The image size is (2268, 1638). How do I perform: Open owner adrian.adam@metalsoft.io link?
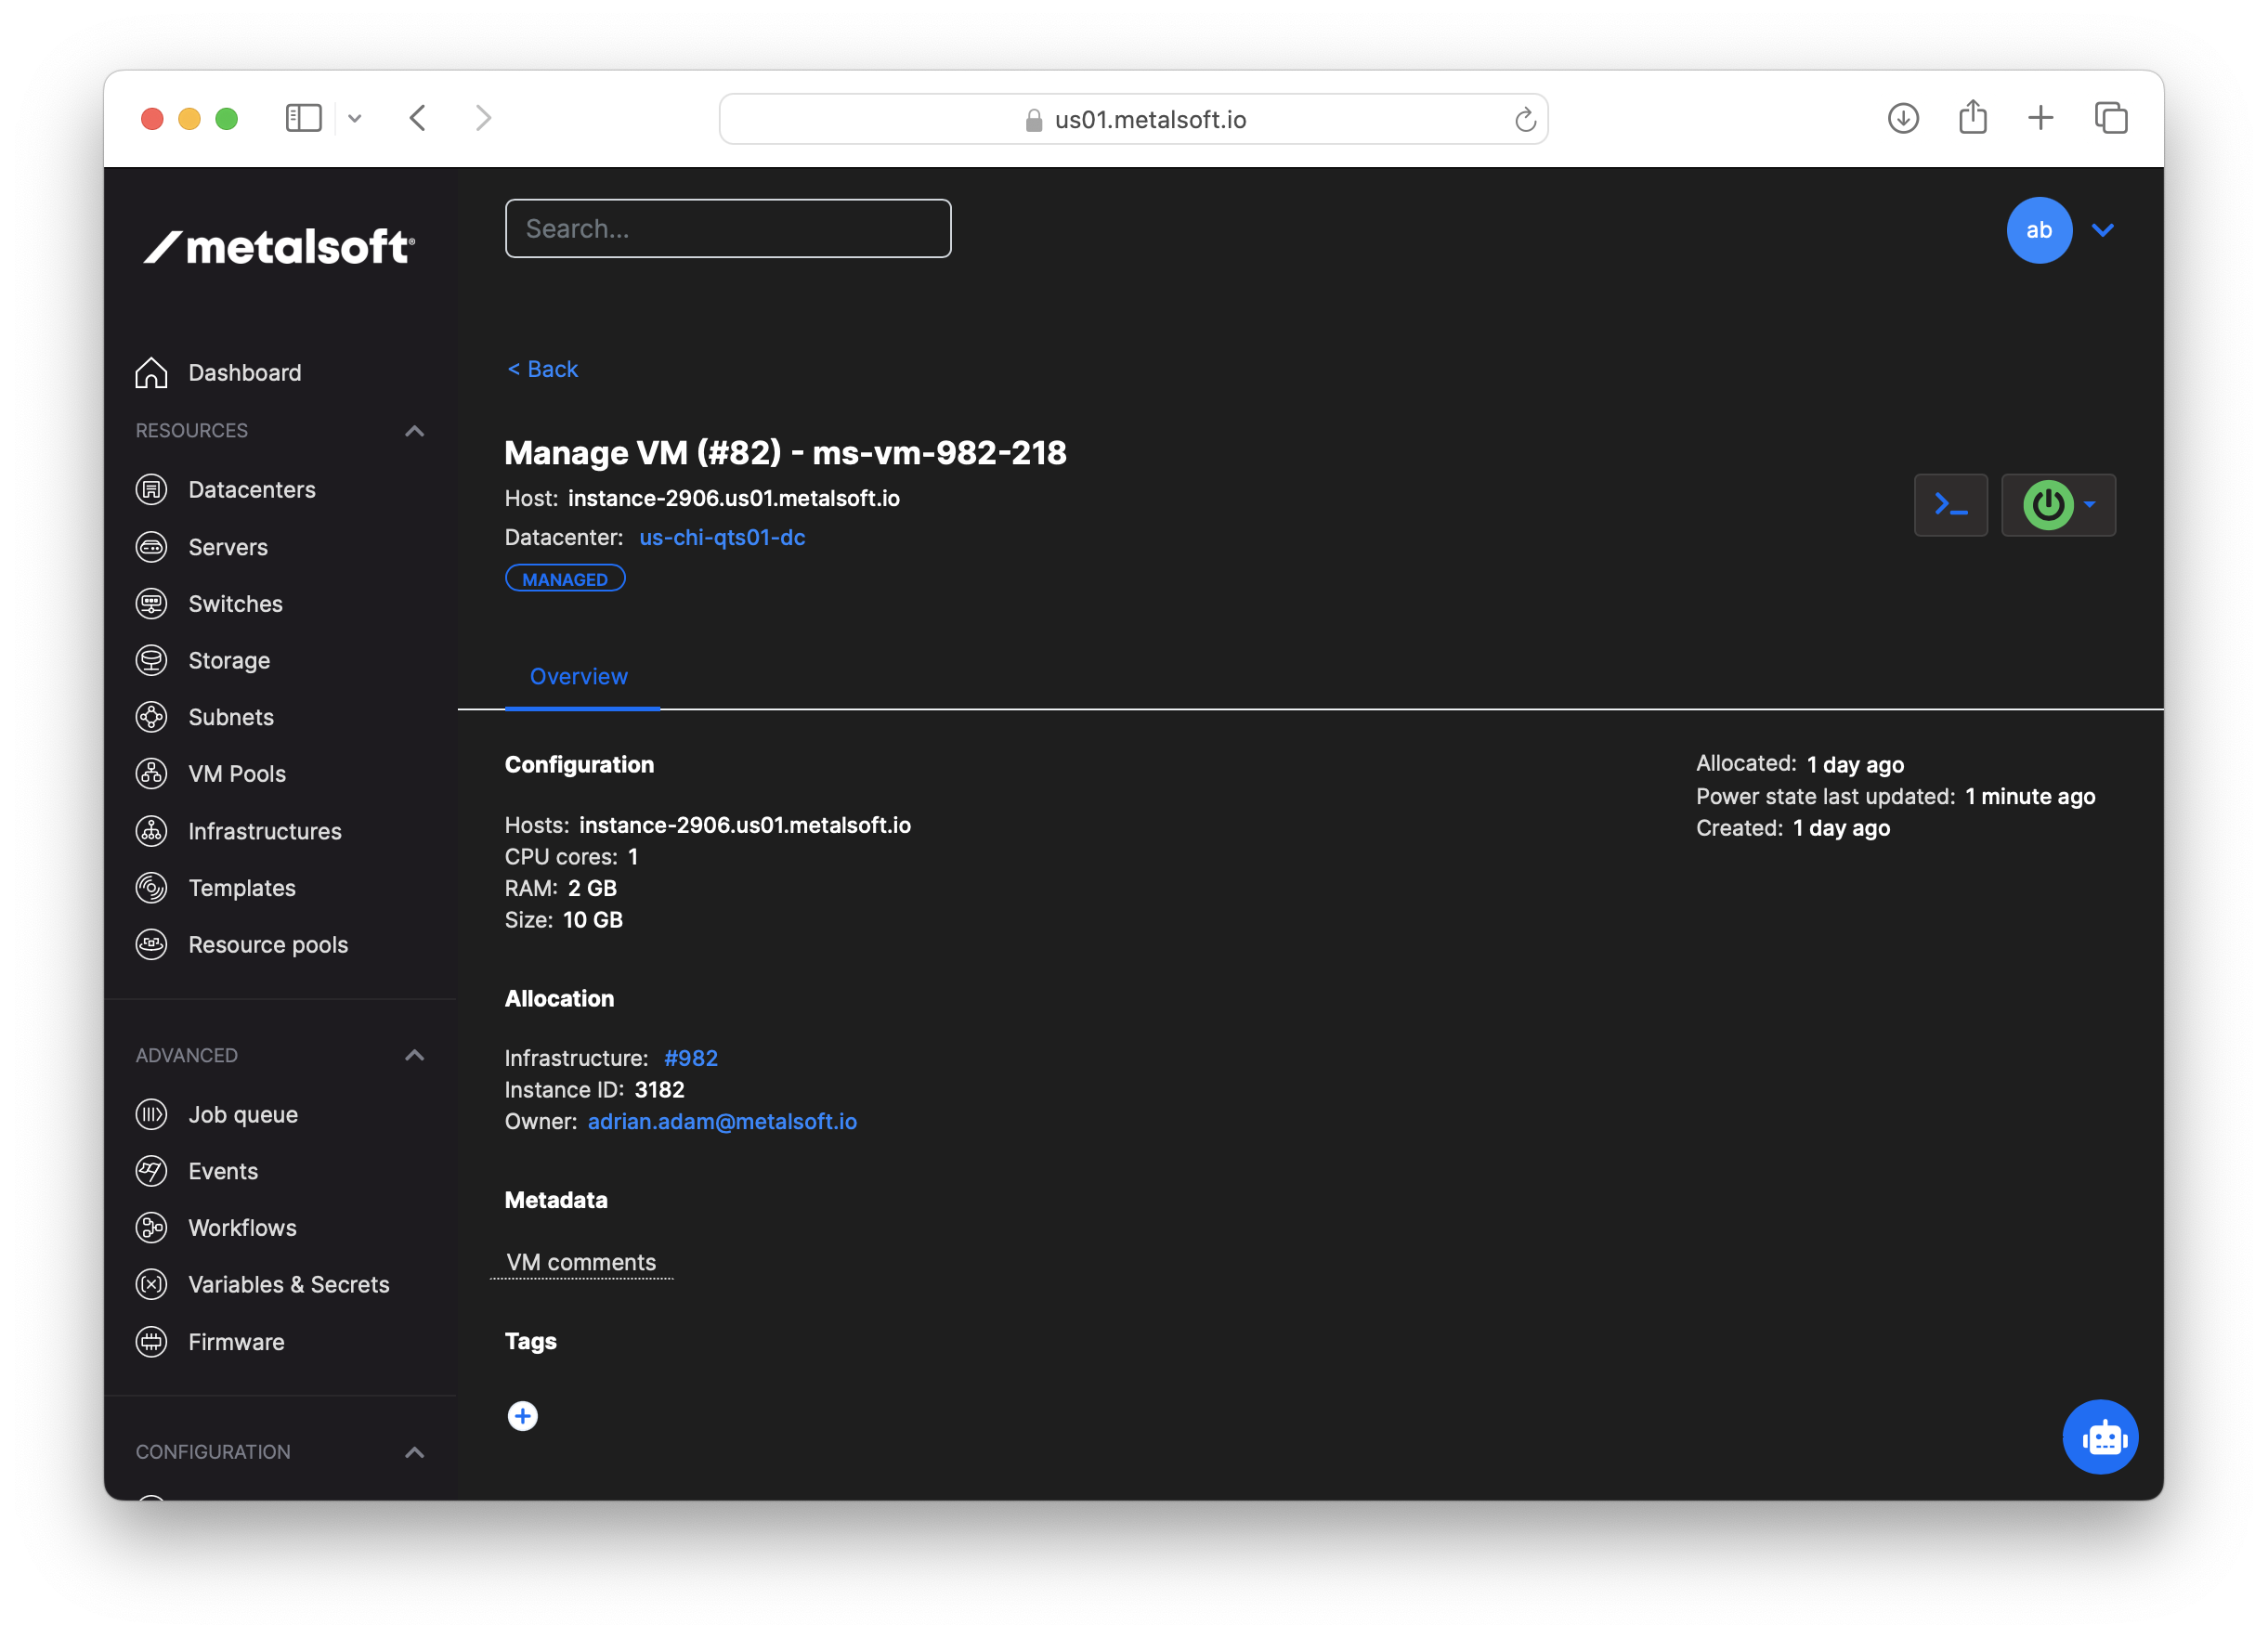[722, 1121]
